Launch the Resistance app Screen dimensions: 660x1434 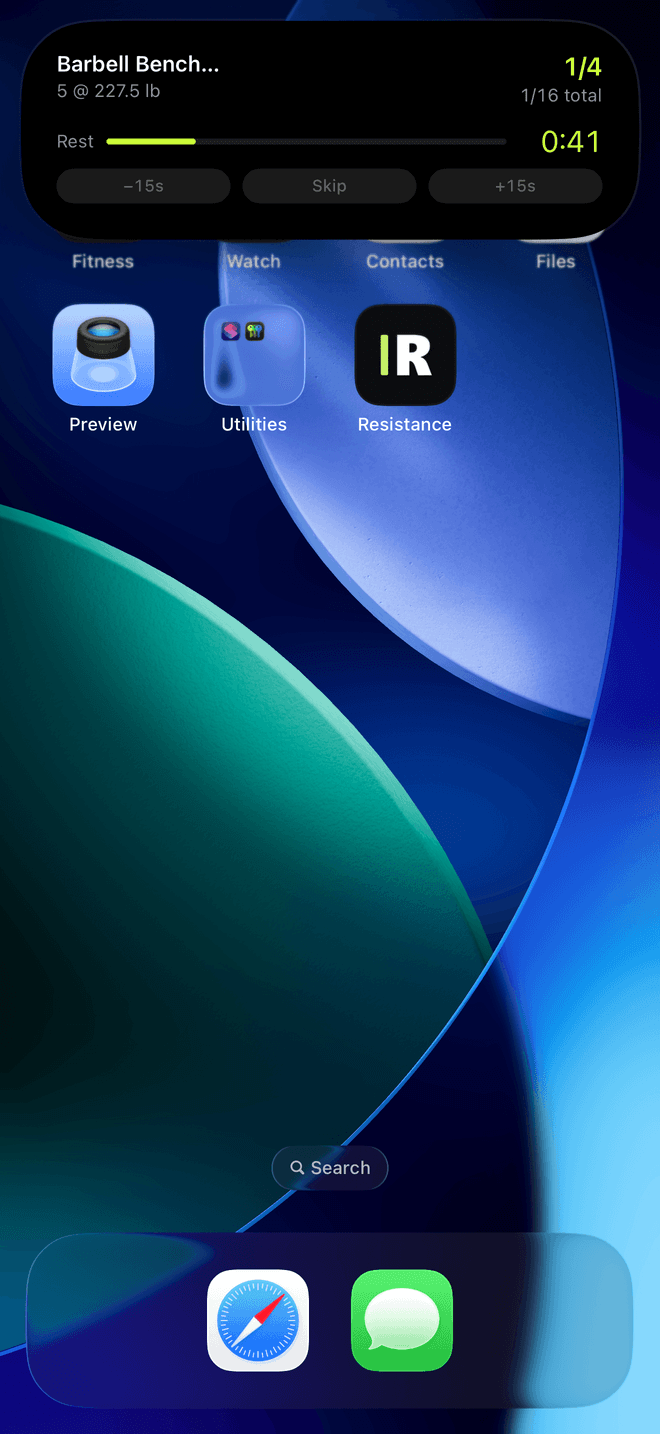point(405,355)
